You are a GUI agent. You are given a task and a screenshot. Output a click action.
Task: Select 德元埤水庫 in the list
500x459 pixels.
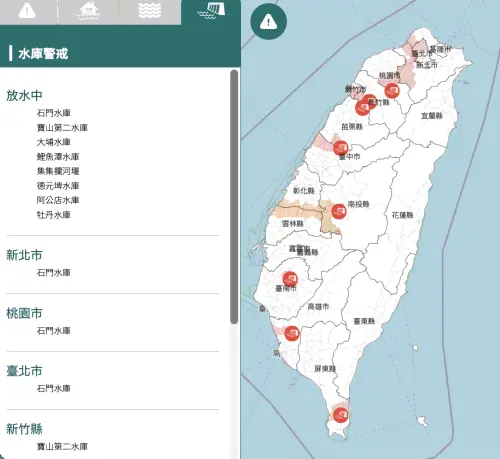click(x=58, y=186)
